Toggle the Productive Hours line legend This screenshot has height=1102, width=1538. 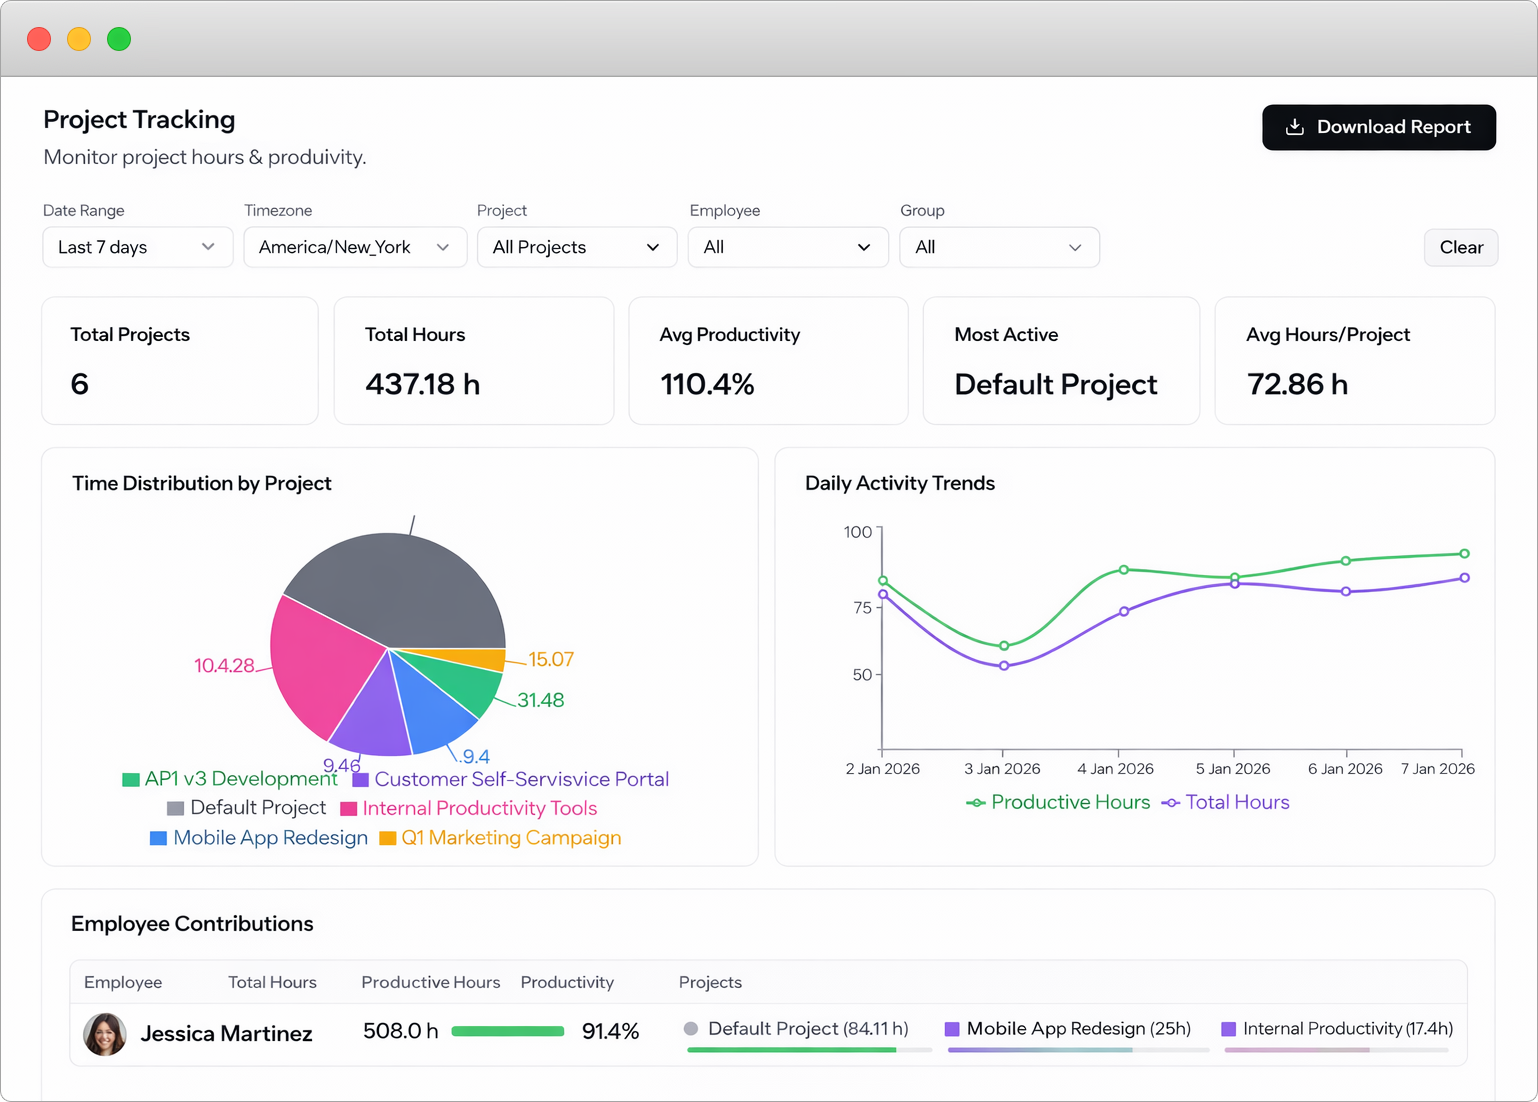pyautogui.click(x=1058, y=802)
